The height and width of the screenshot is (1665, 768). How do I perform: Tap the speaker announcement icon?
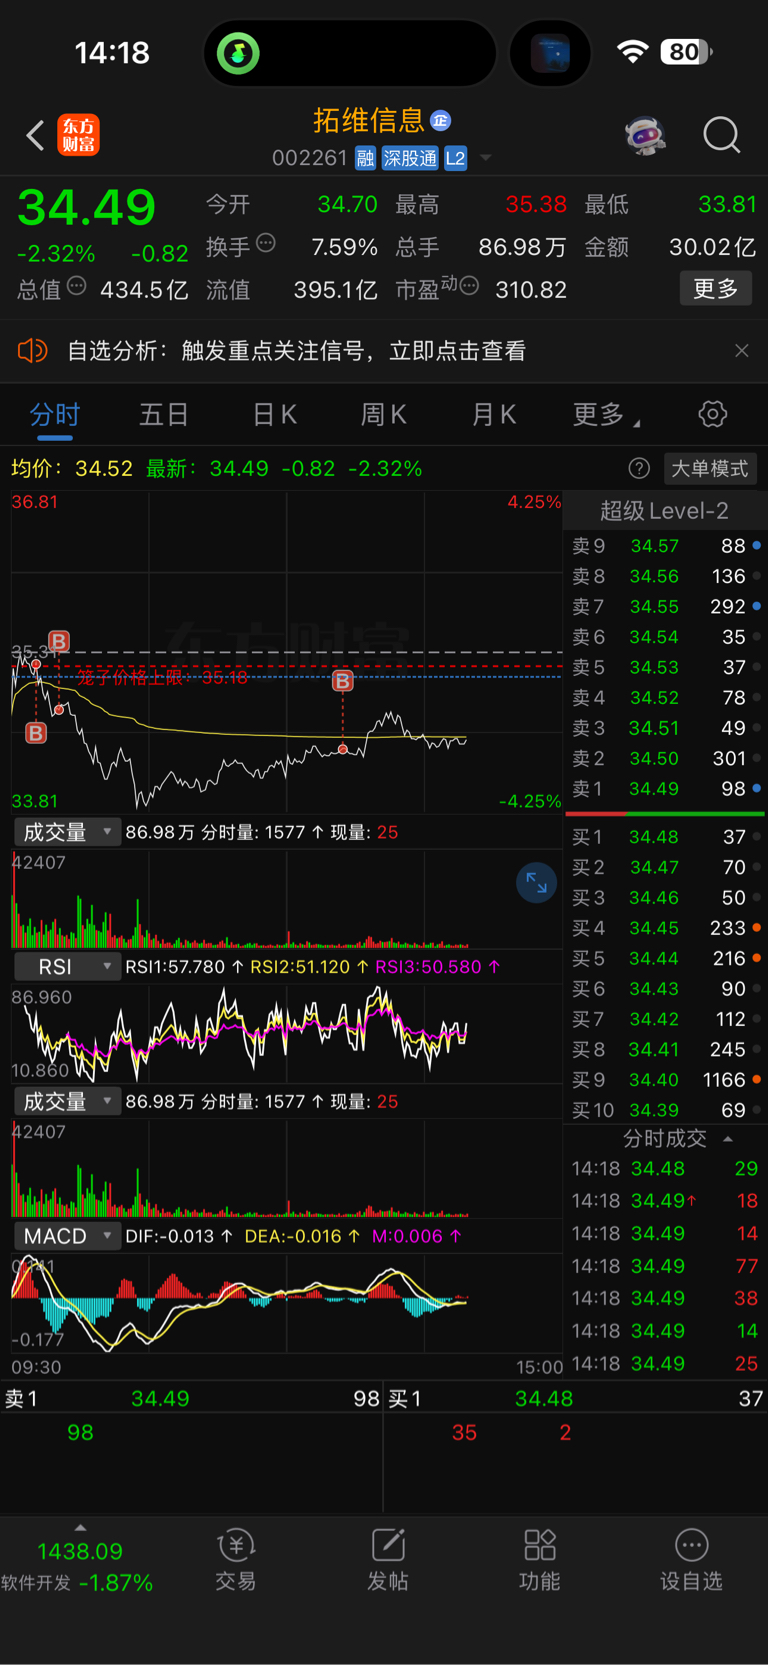(33, 351)
